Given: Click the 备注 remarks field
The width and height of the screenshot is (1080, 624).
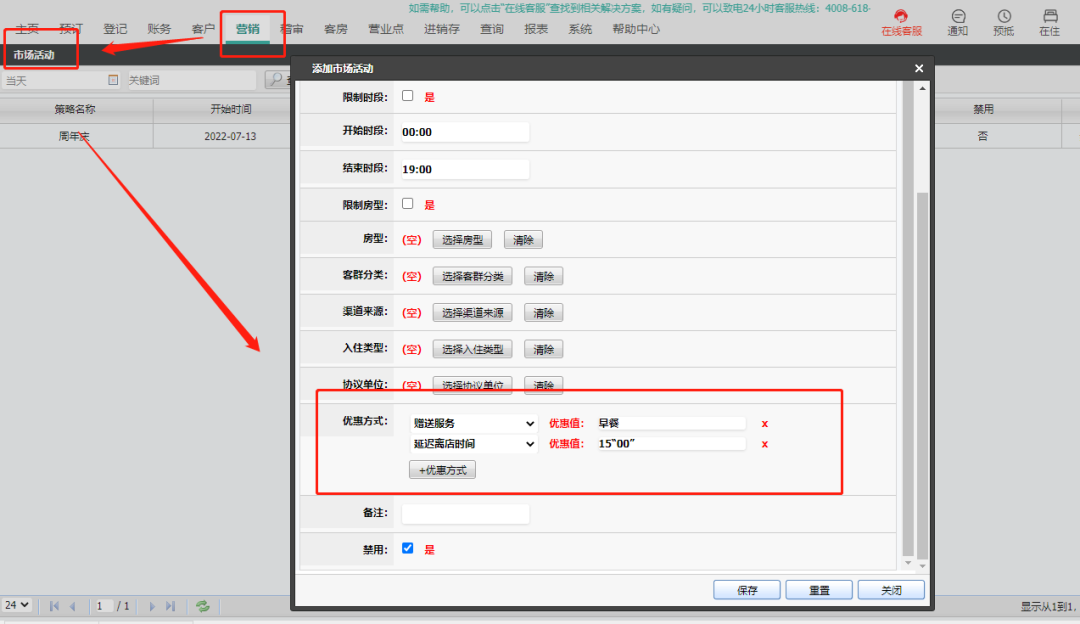Looking at the screenshot, I should click(465, 513).
